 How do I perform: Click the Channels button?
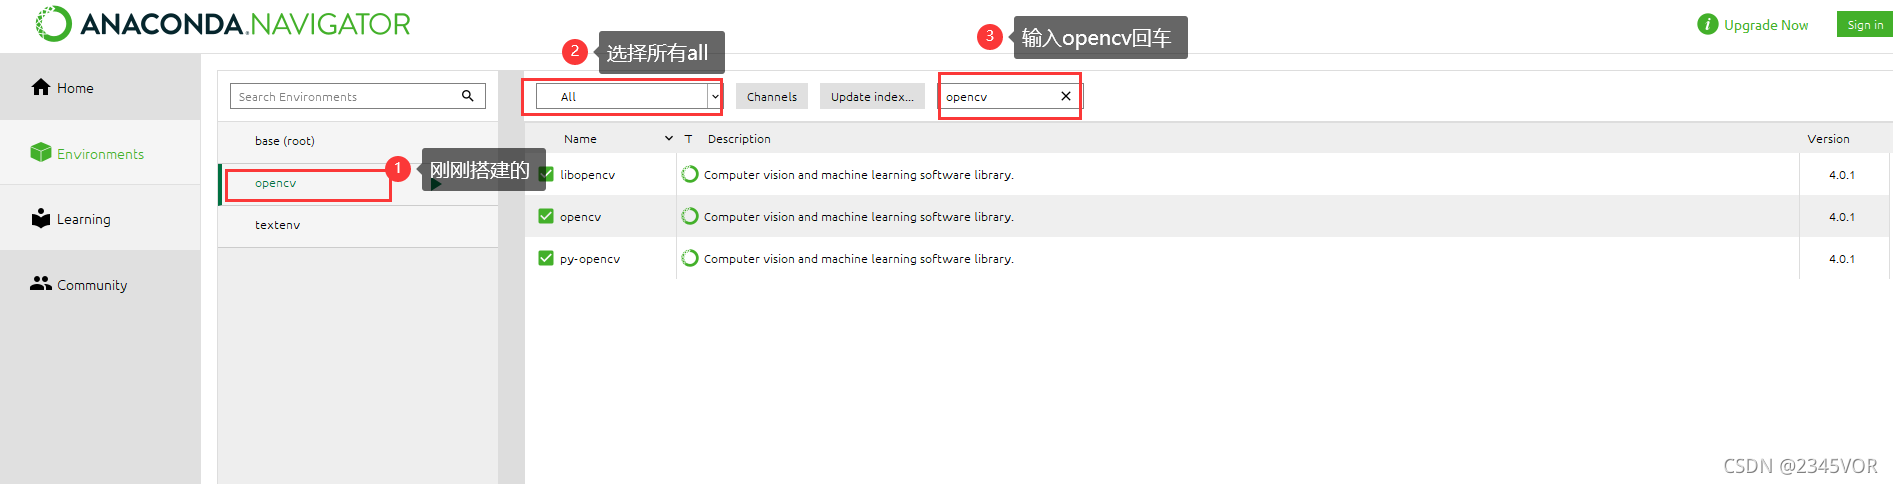(772, 96)
